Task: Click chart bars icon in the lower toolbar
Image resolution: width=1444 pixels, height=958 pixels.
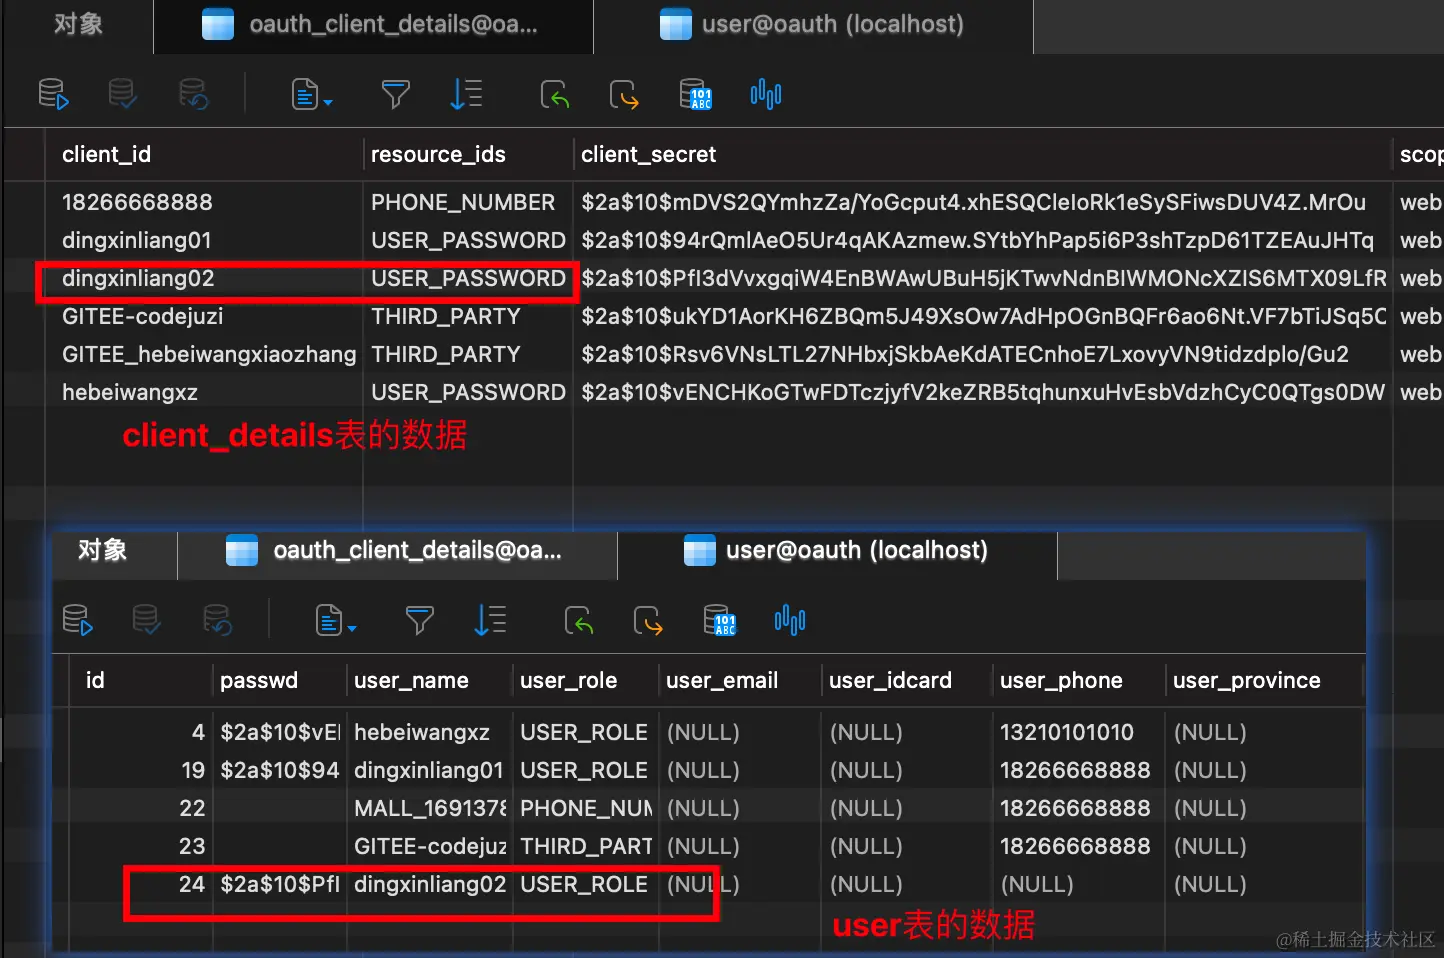Action: 790,620
